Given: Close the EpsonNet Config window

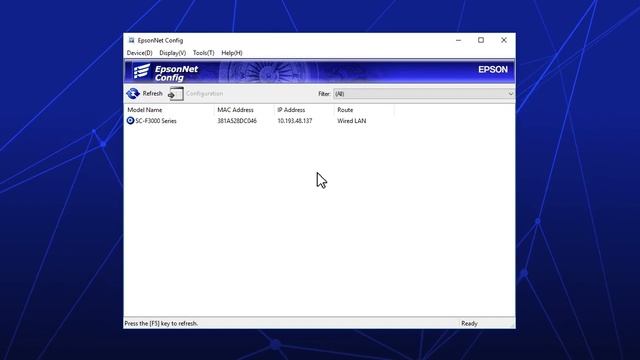Looking at the screenshot, I should coord(504,40).
